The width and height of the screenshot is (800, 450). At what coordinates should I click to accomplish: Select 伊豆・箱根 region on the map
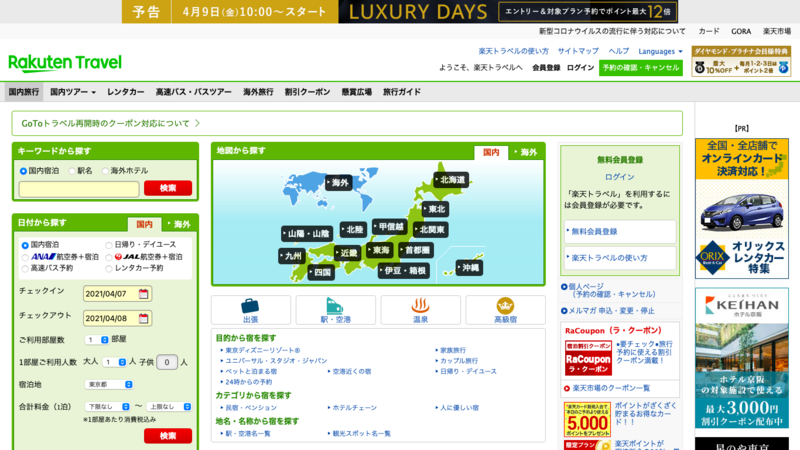(404, 271)
